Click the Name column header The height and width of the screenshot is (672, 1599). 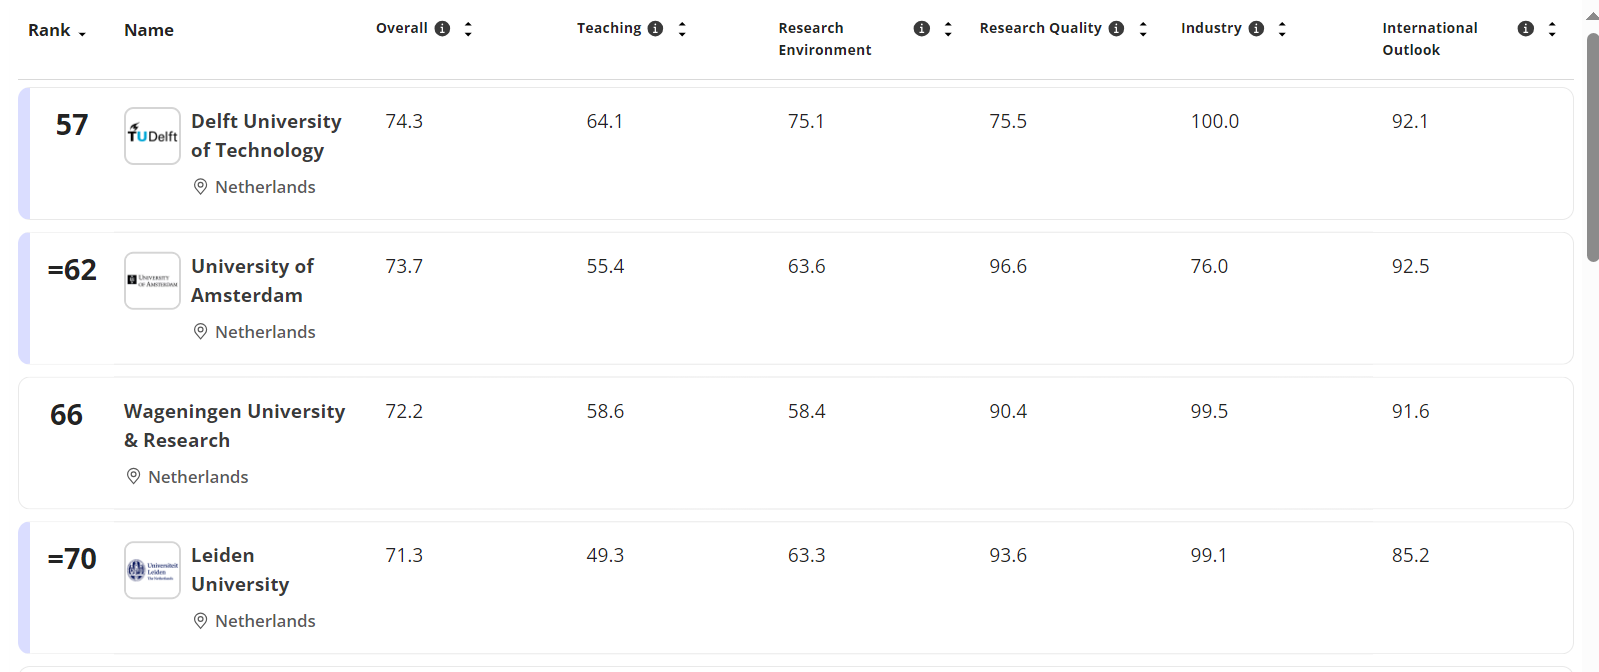click(149, 31)
